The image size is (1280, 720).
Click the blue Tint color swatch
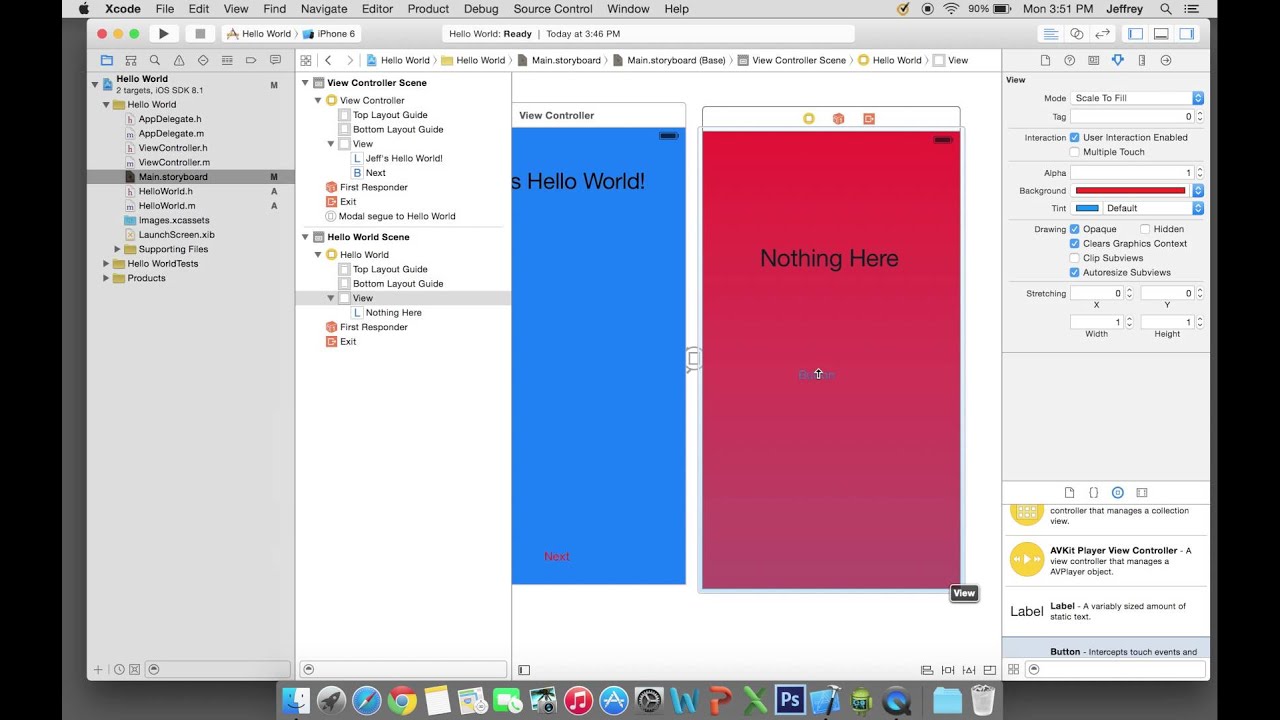pos(1088,208)
